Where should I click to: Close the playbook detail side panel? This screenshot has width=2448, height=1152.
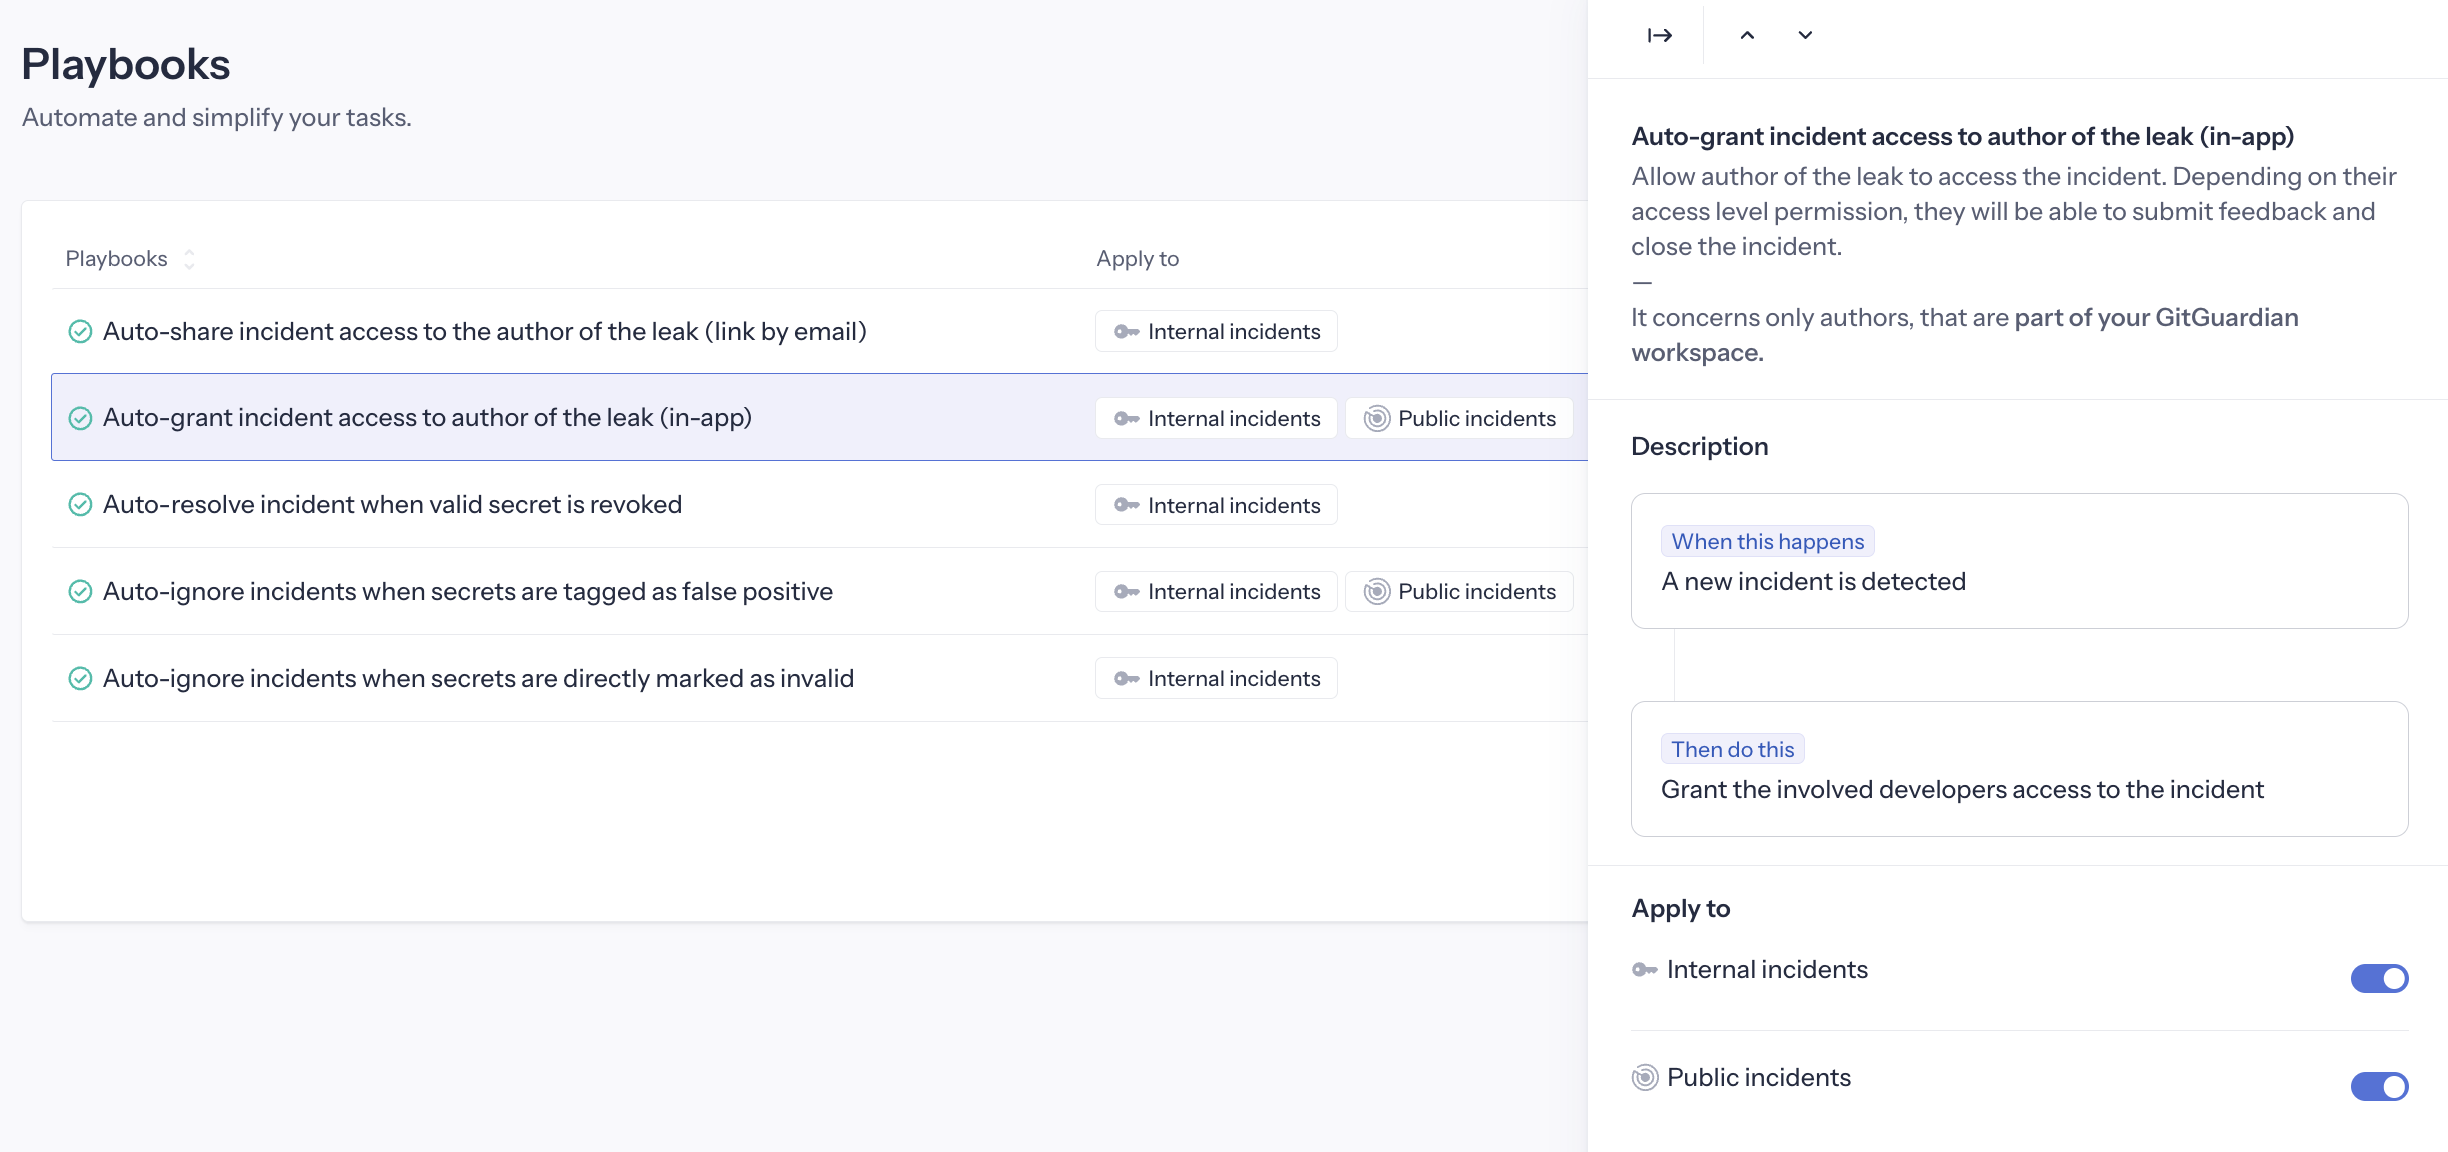tap(1659, 34)
